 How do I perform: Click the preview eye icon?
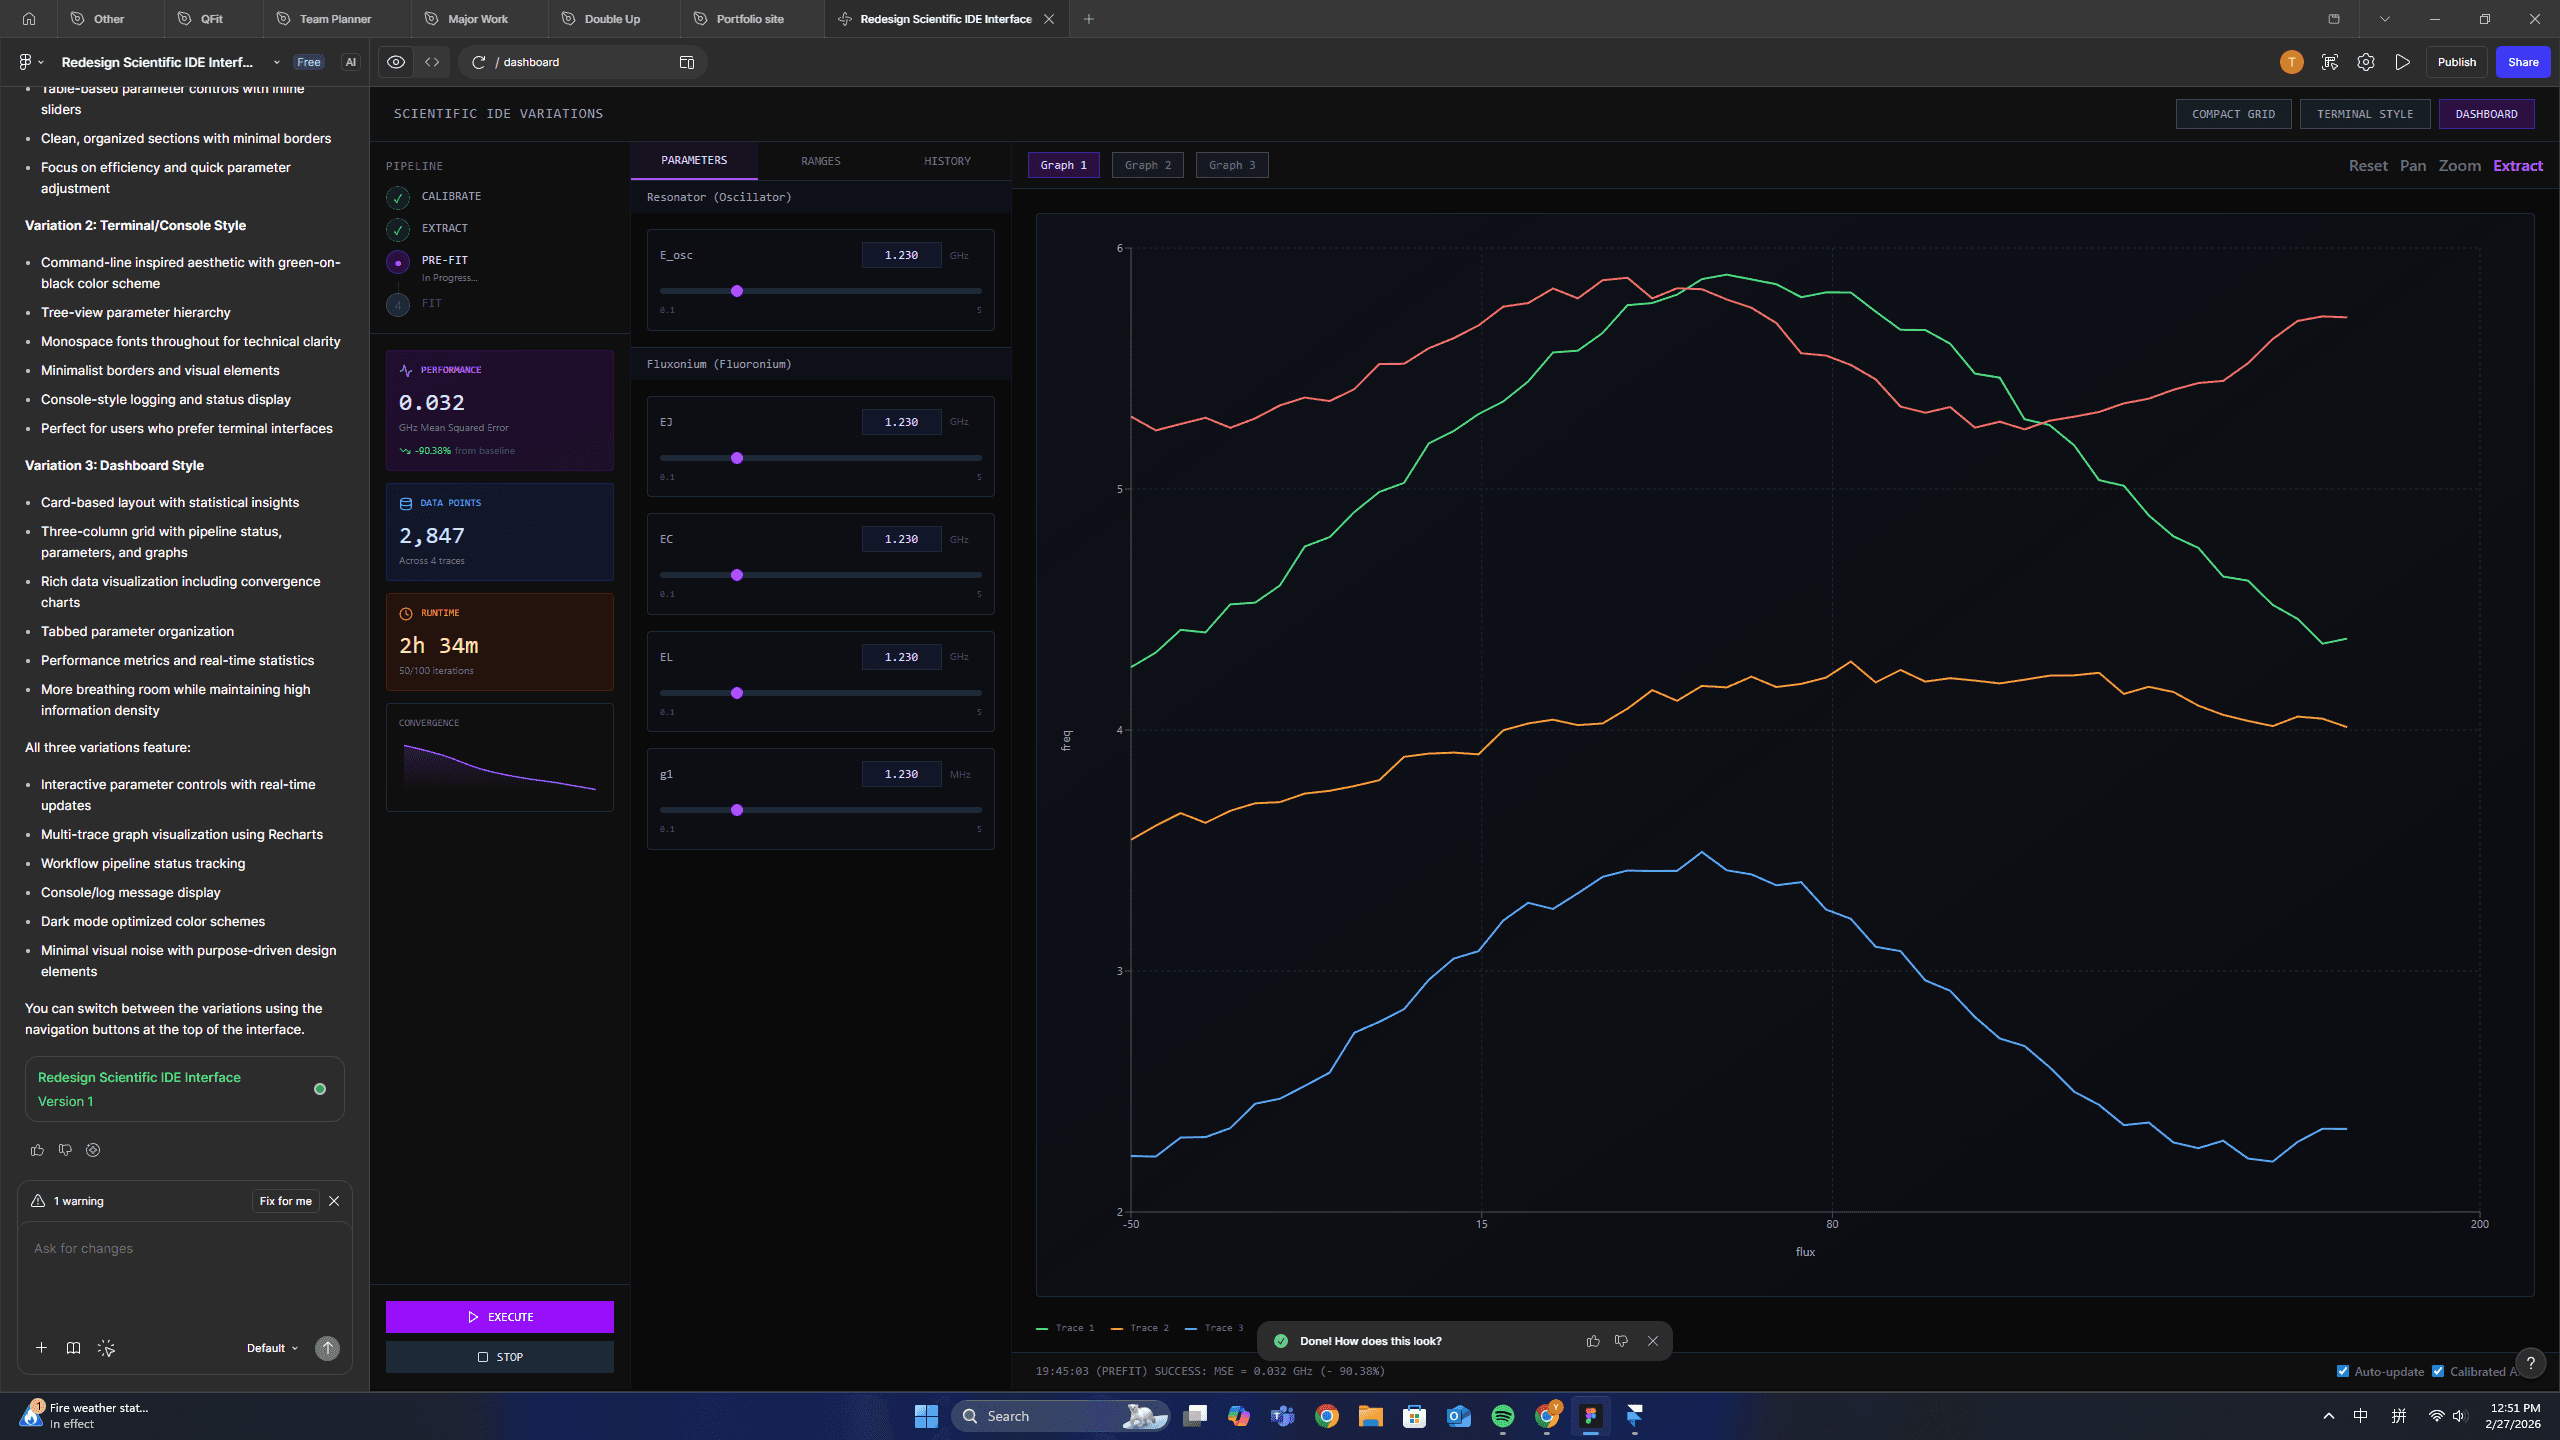click(x=396, y=62)
